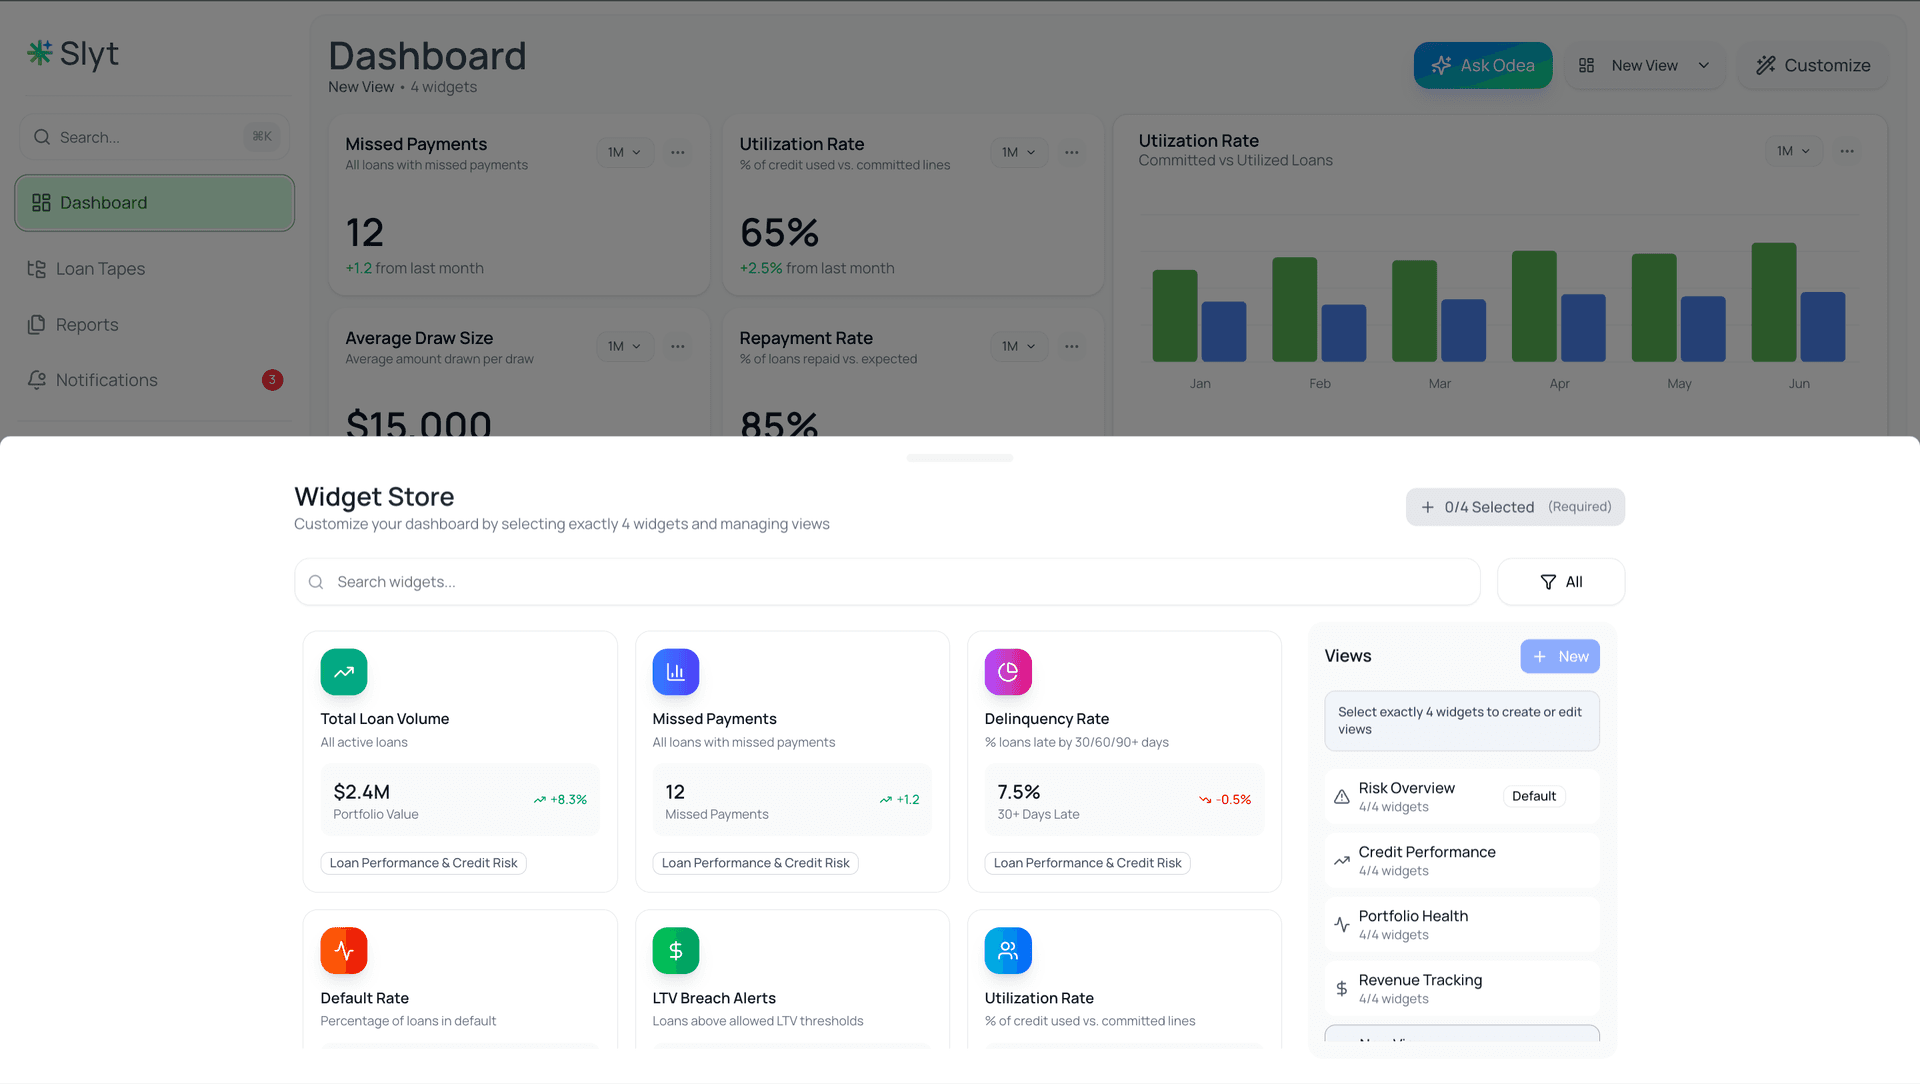Click Portfolio Health activity icon

(1342, 925)
